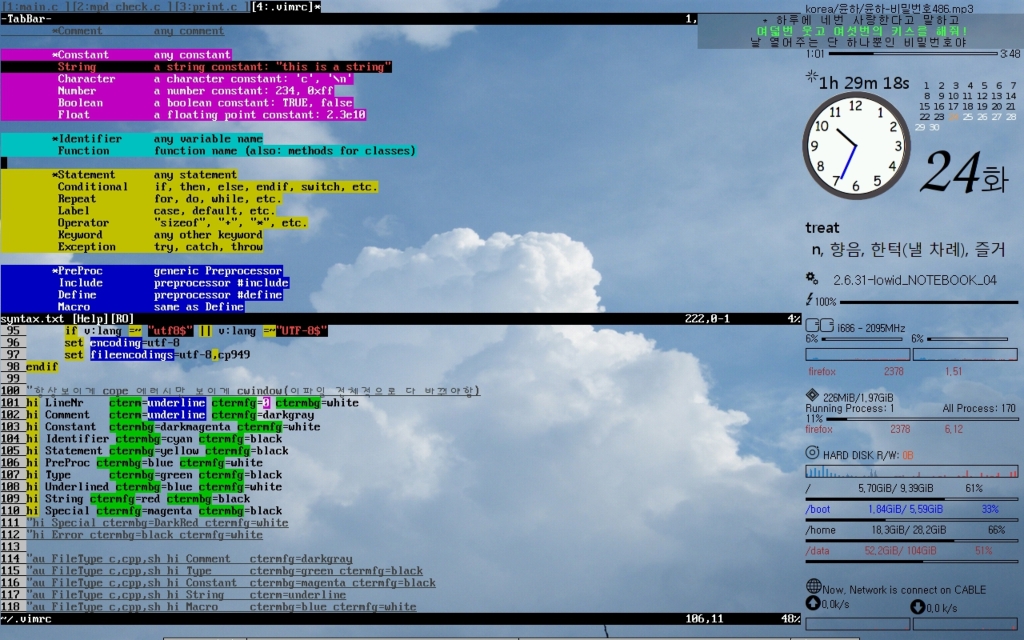This screenshot has width=1024, height=640.
Task: Click the sun icon beside uptime
Action: point(812,77)
